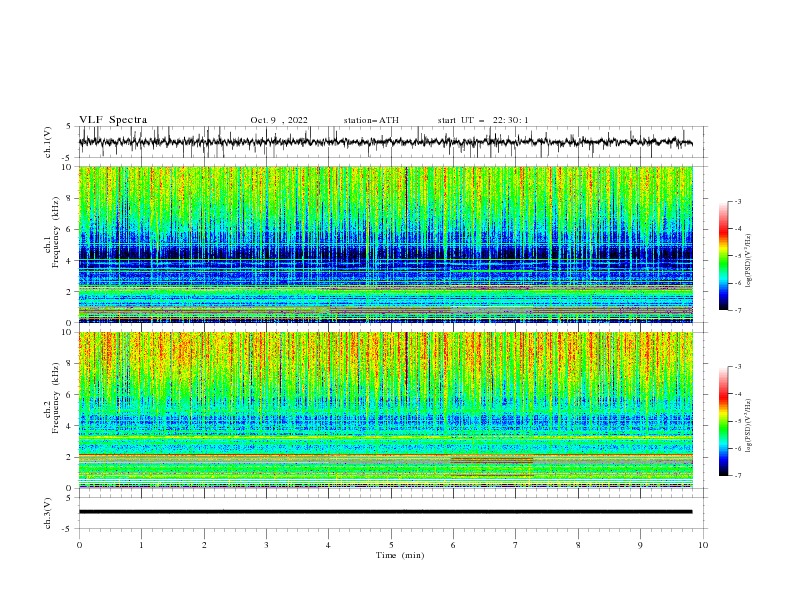The width and height of the screenshot is (792, 612).
Task: Click the "-3" label on ch.2 color bar
Action: pos(738,367)
